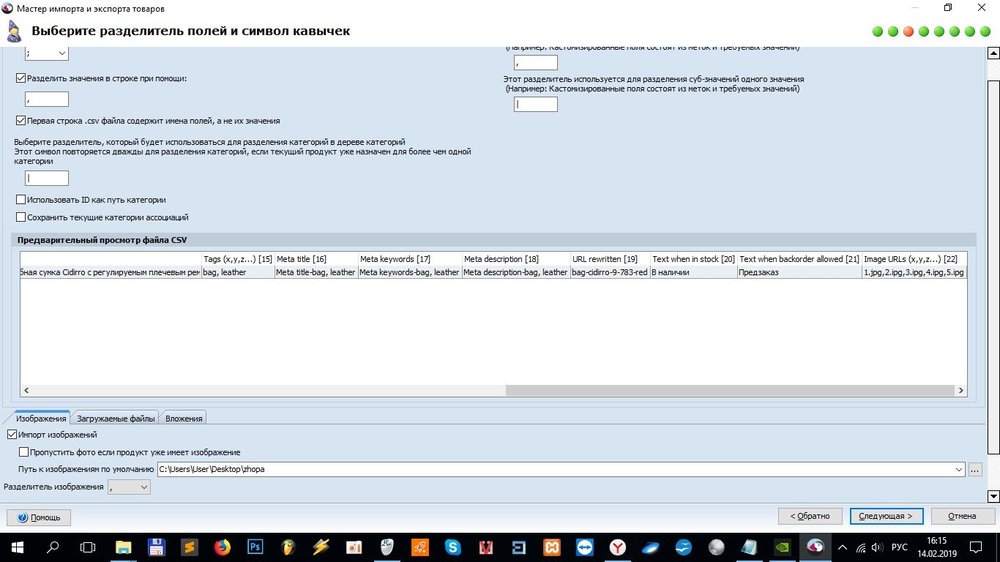Launch Sublime Text from taskbar
The width and height of the screenshot is (1000, 562).
point(189,547)
